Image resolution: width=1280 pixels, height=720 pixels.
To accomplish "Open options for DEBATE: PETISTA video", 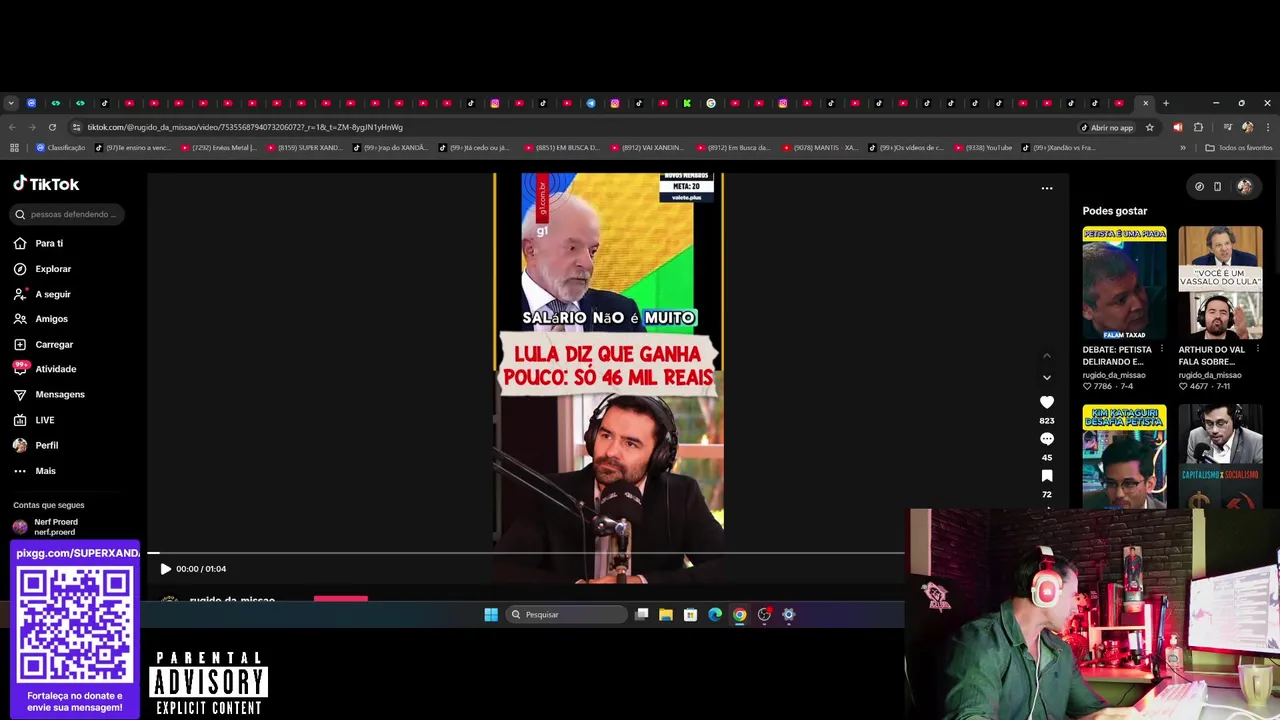I will coord(1161,349).
